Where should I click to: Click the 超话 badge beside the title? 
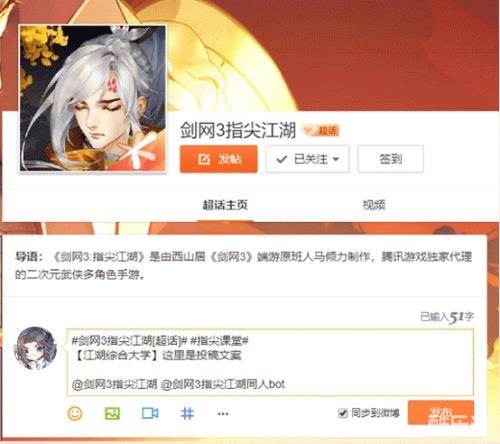[321, 130]
